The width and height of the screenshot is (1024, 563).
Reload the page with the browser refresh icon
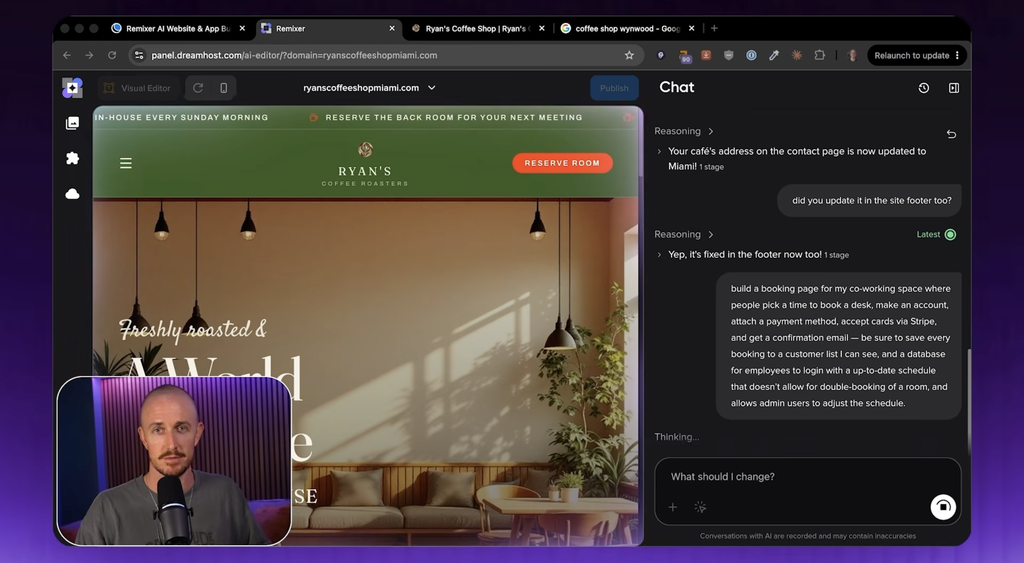point(112,56)
